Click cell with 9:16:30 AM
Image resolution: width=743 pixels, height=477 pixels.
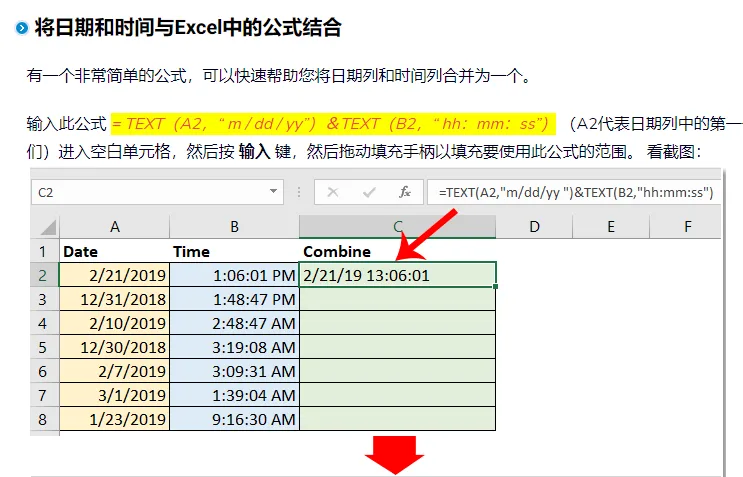click(x=234, y=419)
